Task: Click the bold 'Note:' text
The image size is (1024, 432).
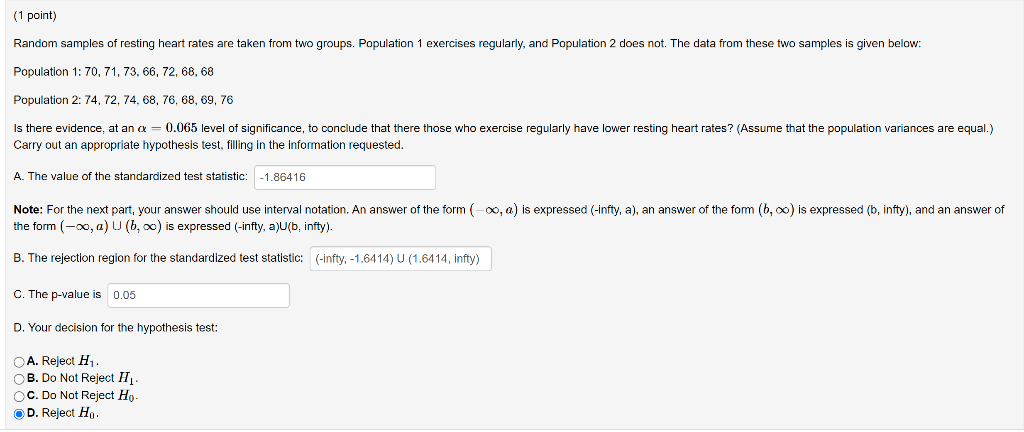Action: click(x=28, y=210)
